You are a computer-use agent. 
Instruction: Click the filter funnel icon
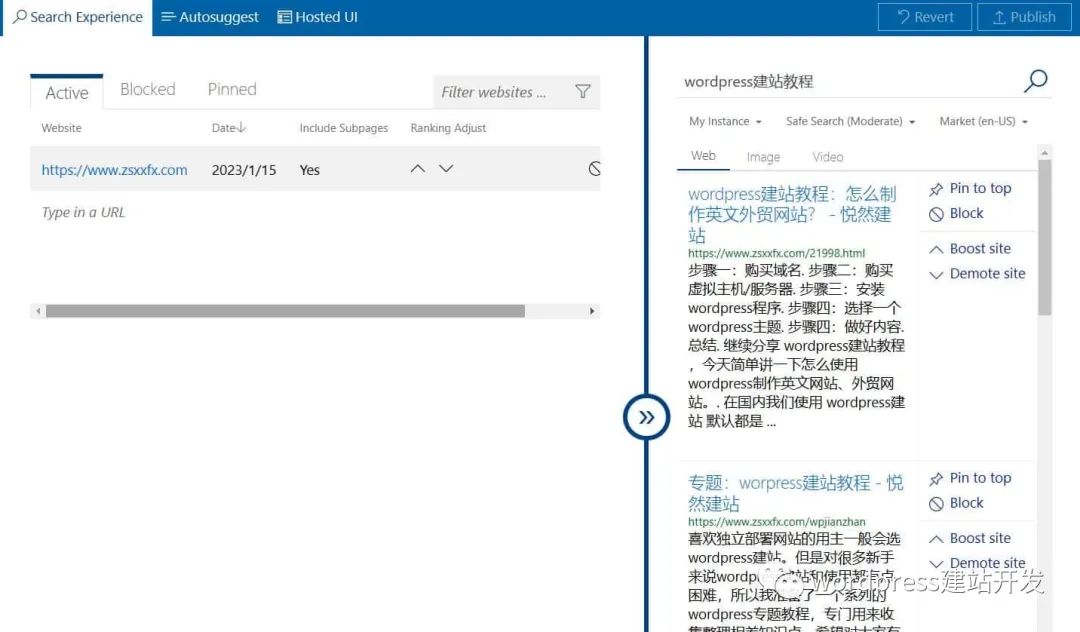[x=583, y=92]
